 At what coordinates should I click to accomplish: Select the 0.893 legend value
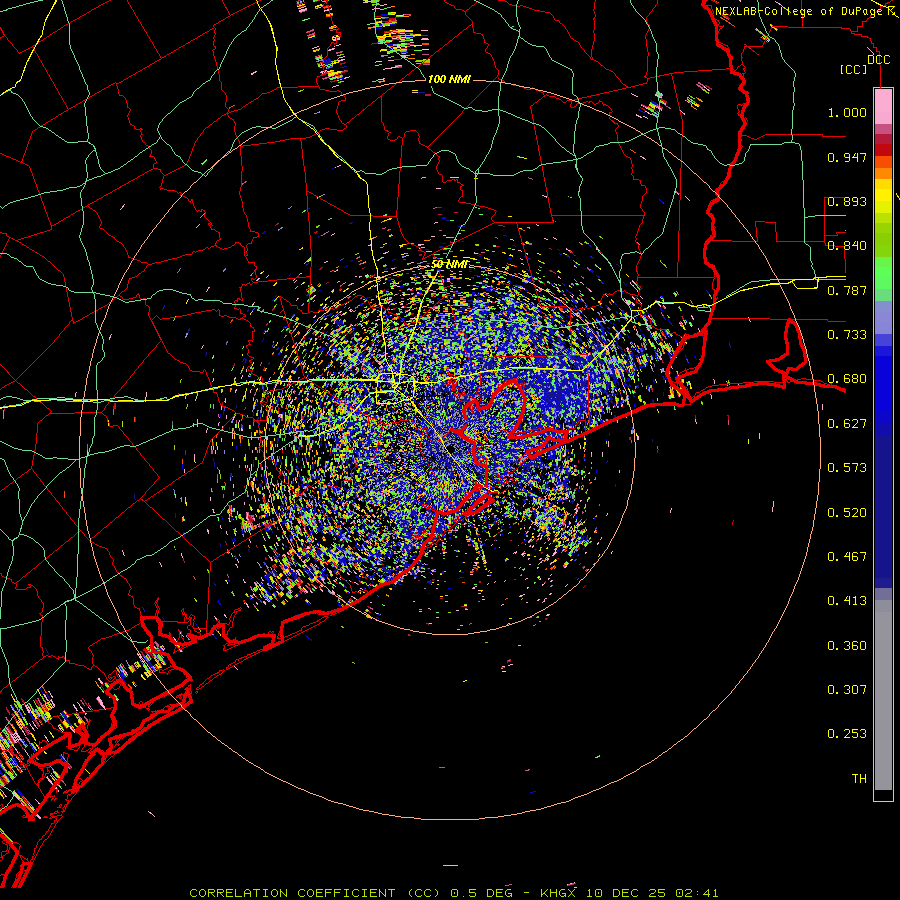point(847,201)
